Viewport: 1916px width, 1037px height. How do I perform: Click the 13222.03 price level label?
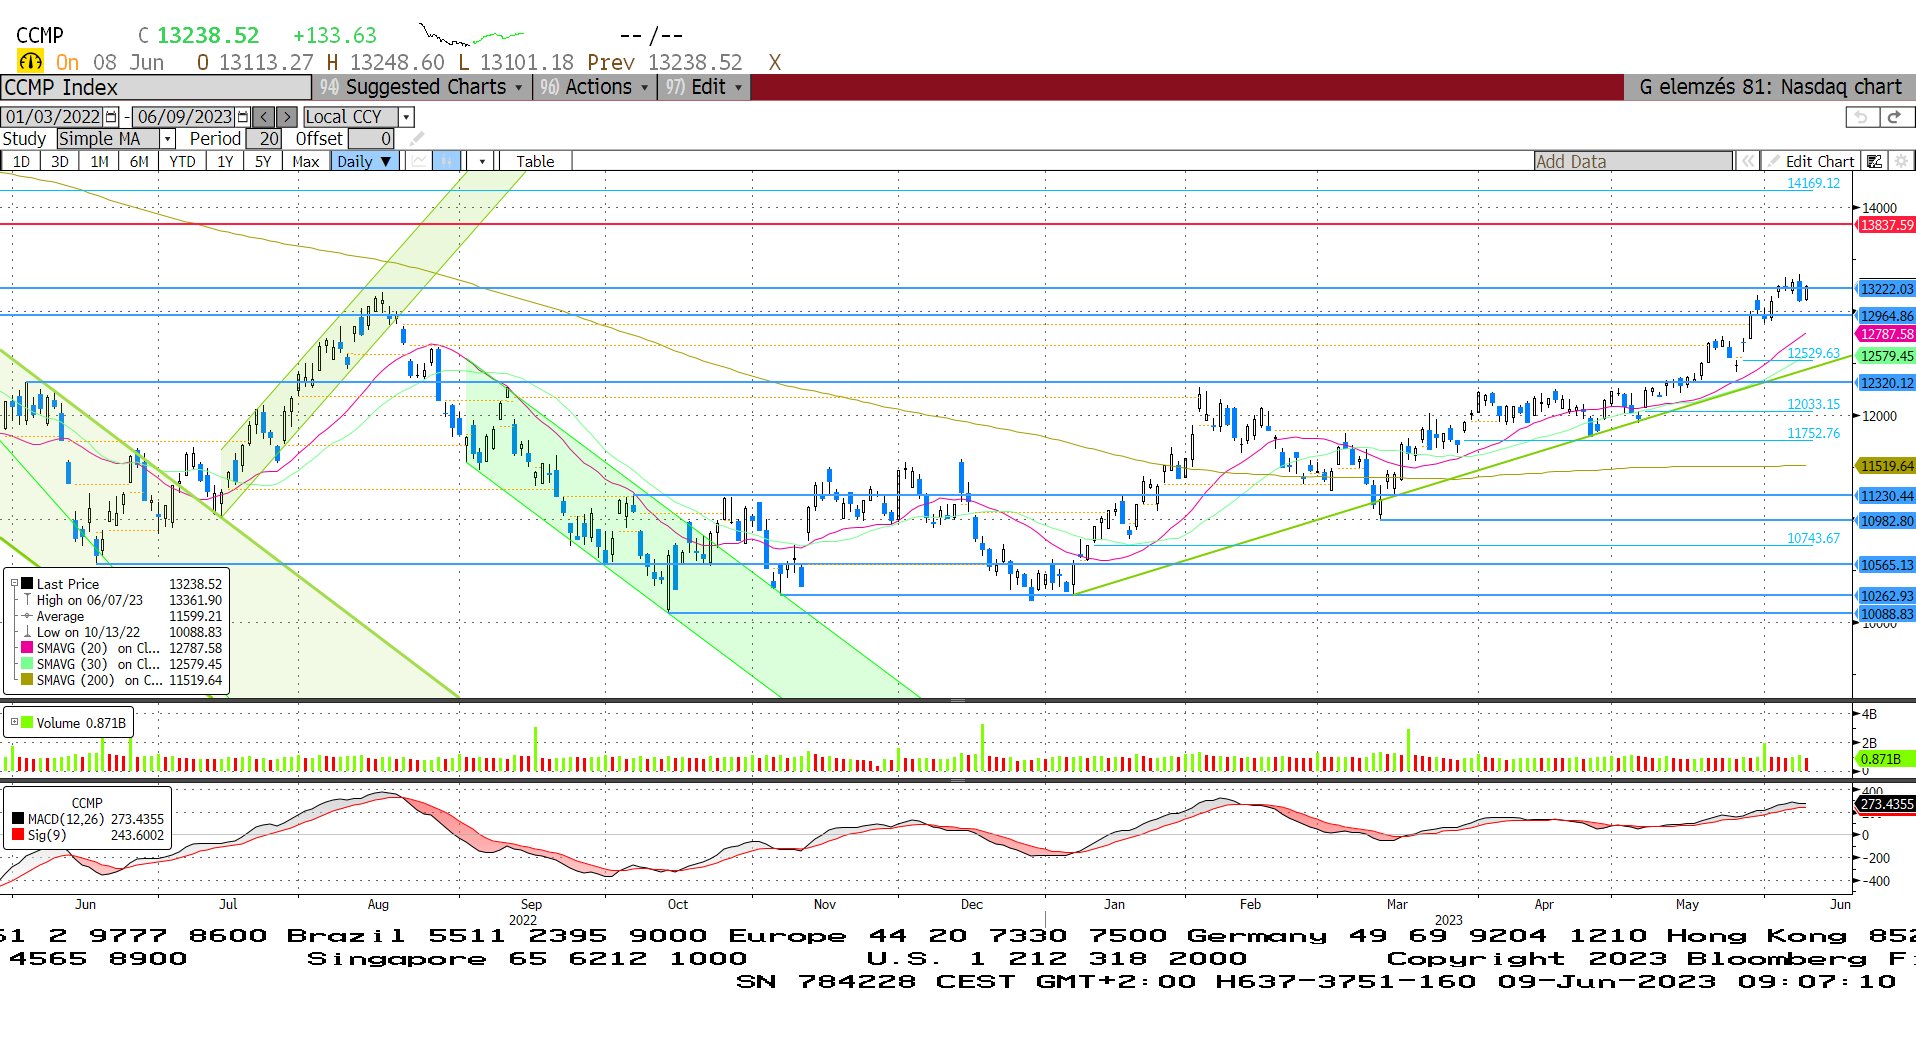click(1886, 289)
